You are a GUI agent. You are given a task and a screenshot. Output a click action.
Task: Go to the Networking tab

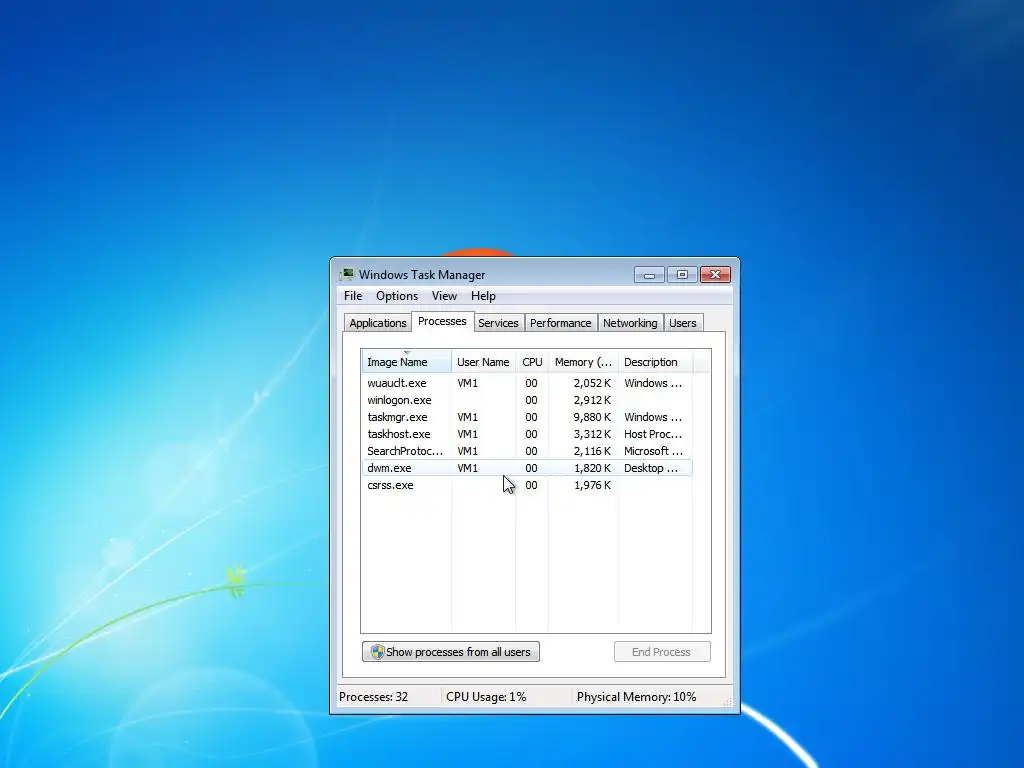click(x=630, y=323)
